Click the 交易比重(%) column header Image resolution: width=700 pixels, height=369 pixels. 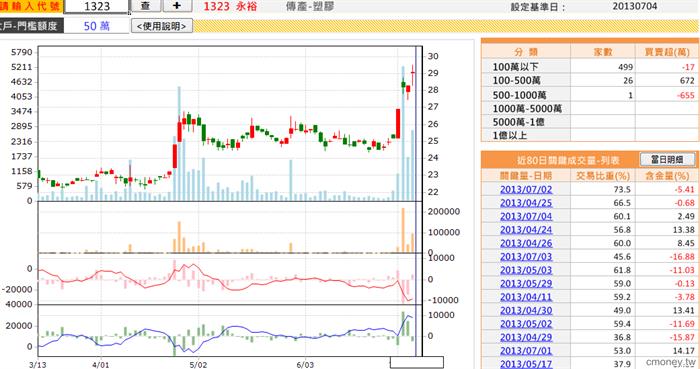click(x=603, y=176)
